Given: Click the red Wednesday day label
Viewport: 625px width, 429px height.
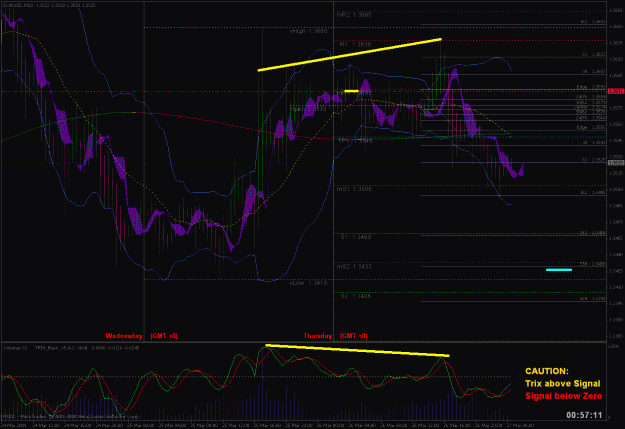Looking at the screenshot, I should click(124, 336).
